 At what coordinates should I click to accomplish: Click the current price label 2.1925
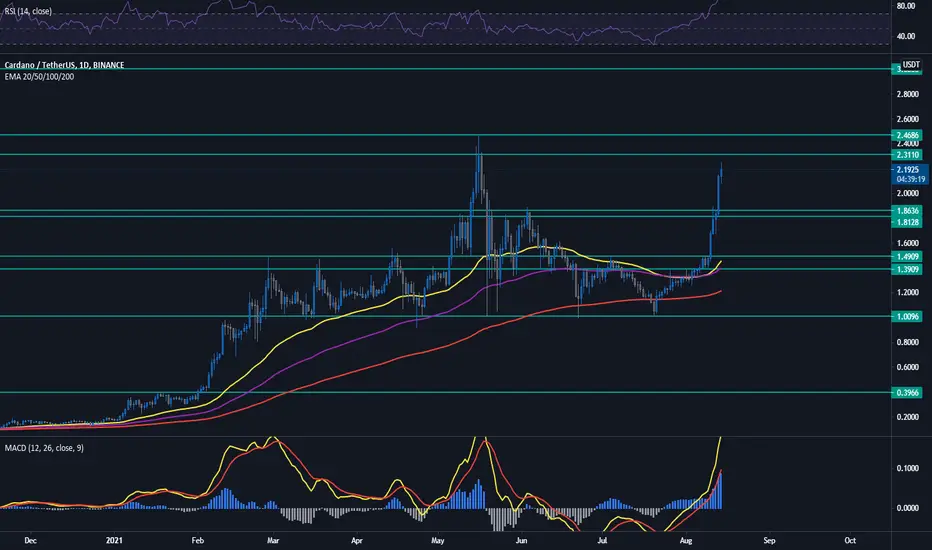(x=908, y=169)
